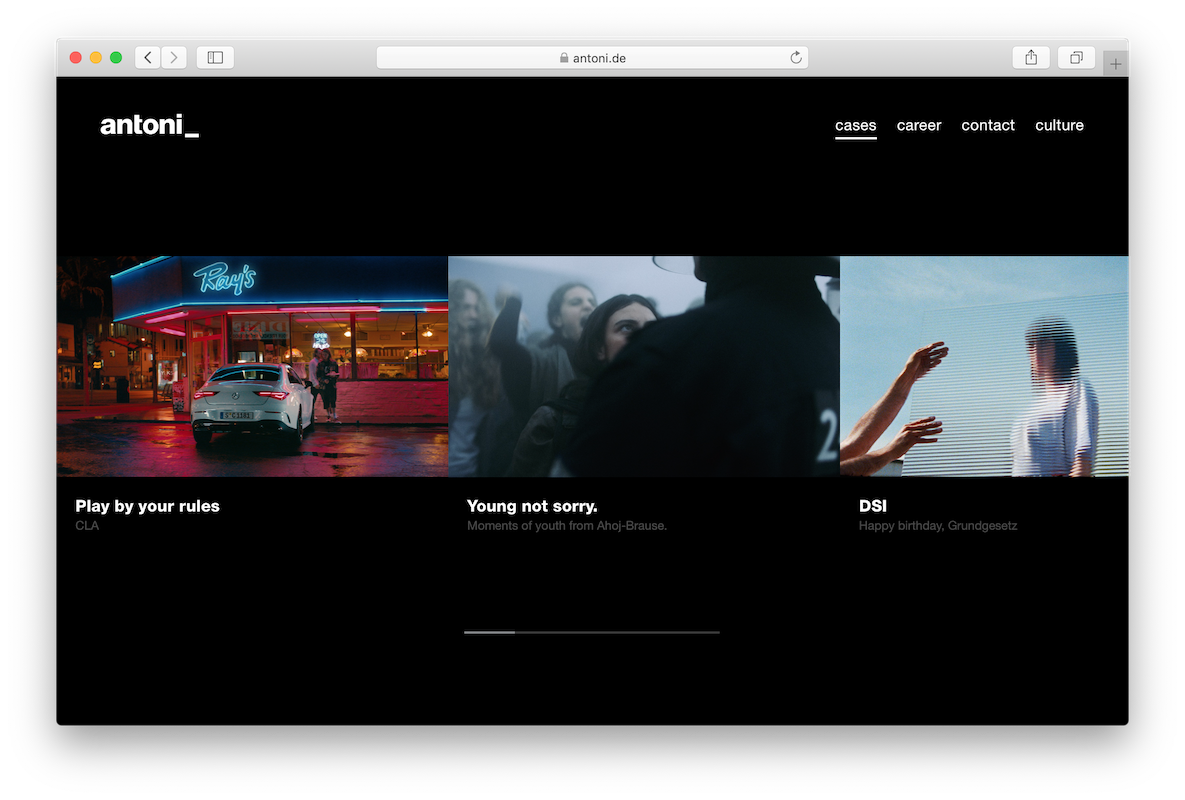
Task: Open the culture navigation item
Action: coord(1060,125)
